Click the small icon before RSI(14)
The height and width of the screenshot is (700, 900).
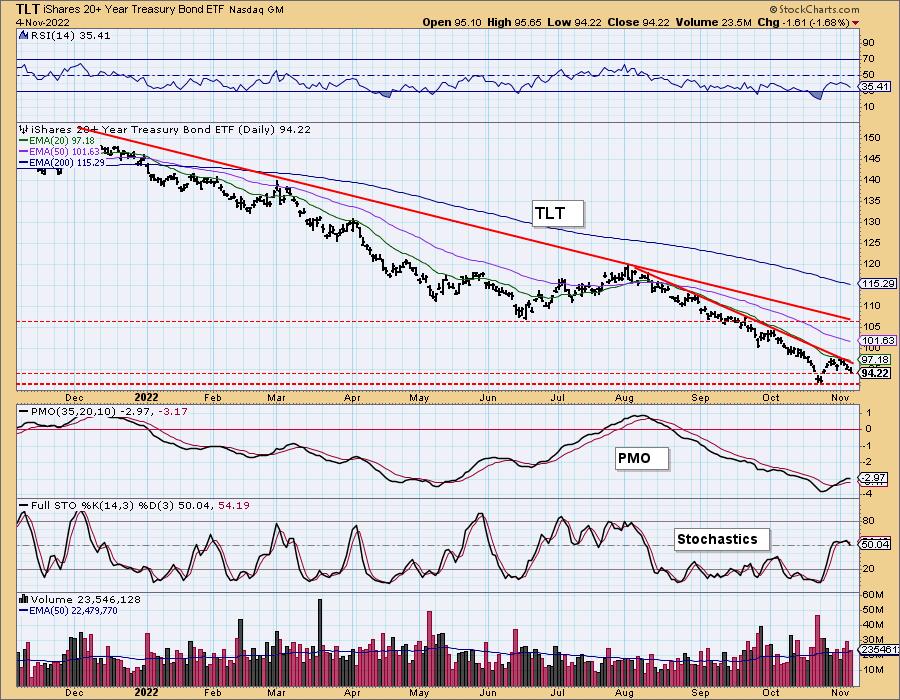tap(24, 35)
